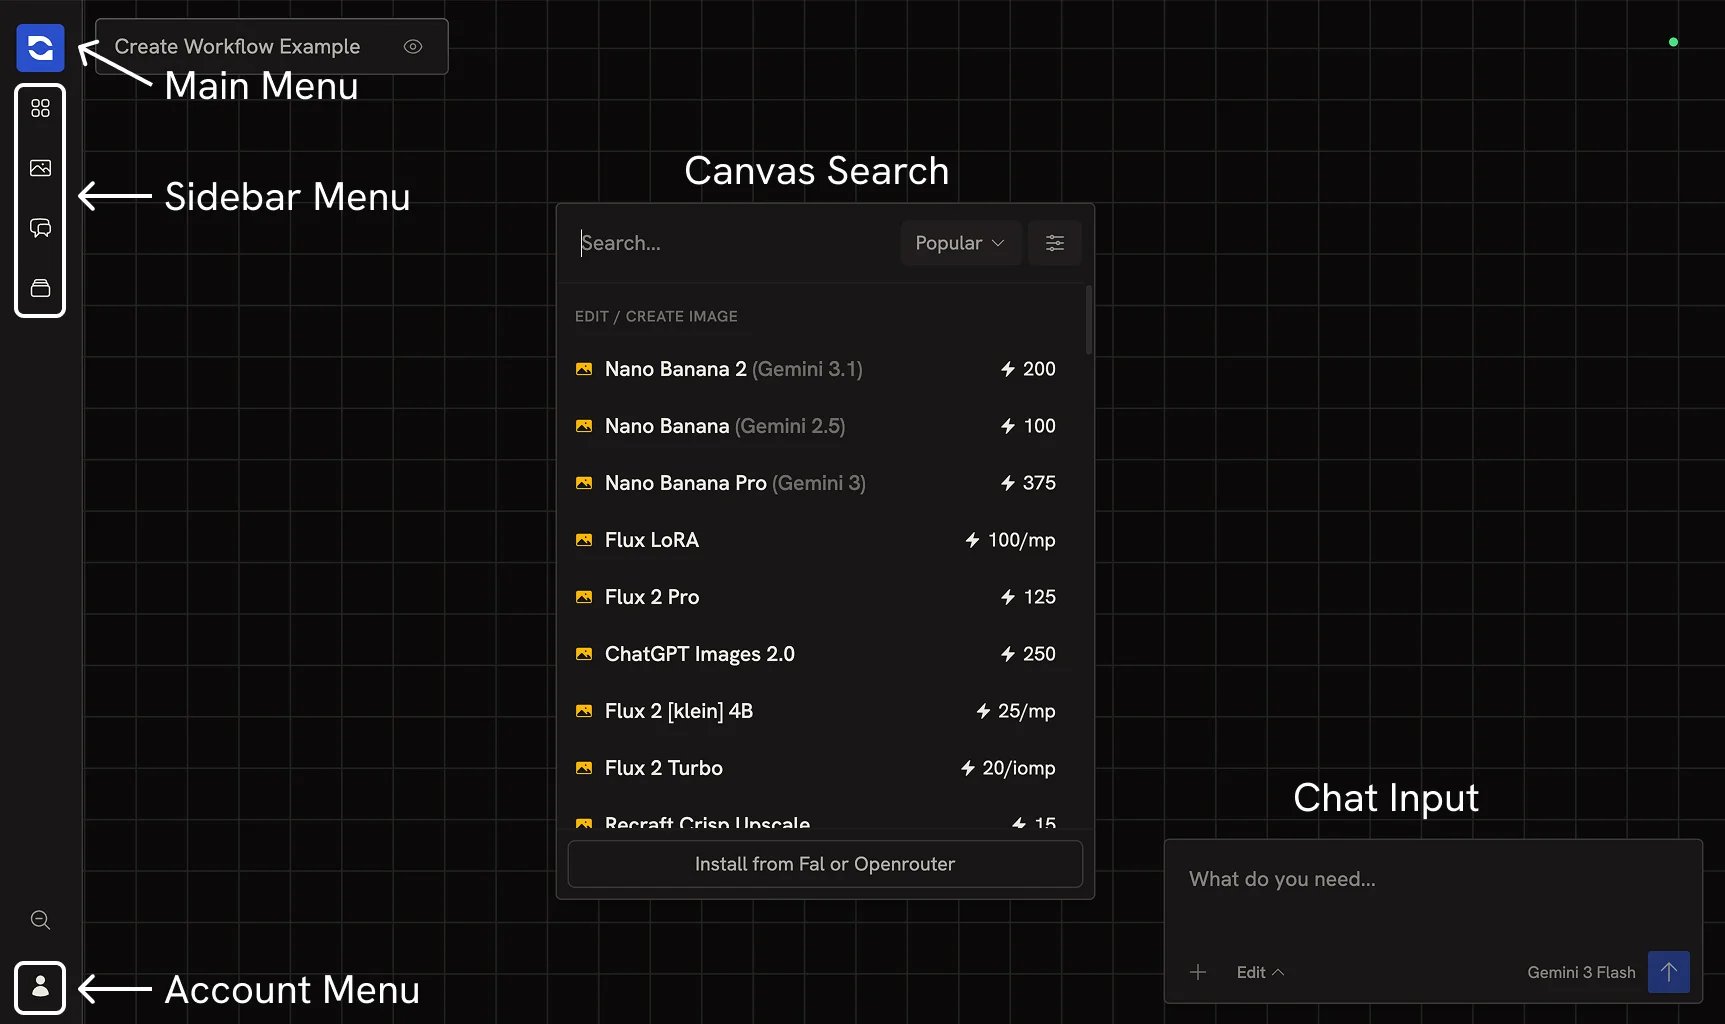Focus the canvas Search field
1725x1024 pixels.
[735, 243]
